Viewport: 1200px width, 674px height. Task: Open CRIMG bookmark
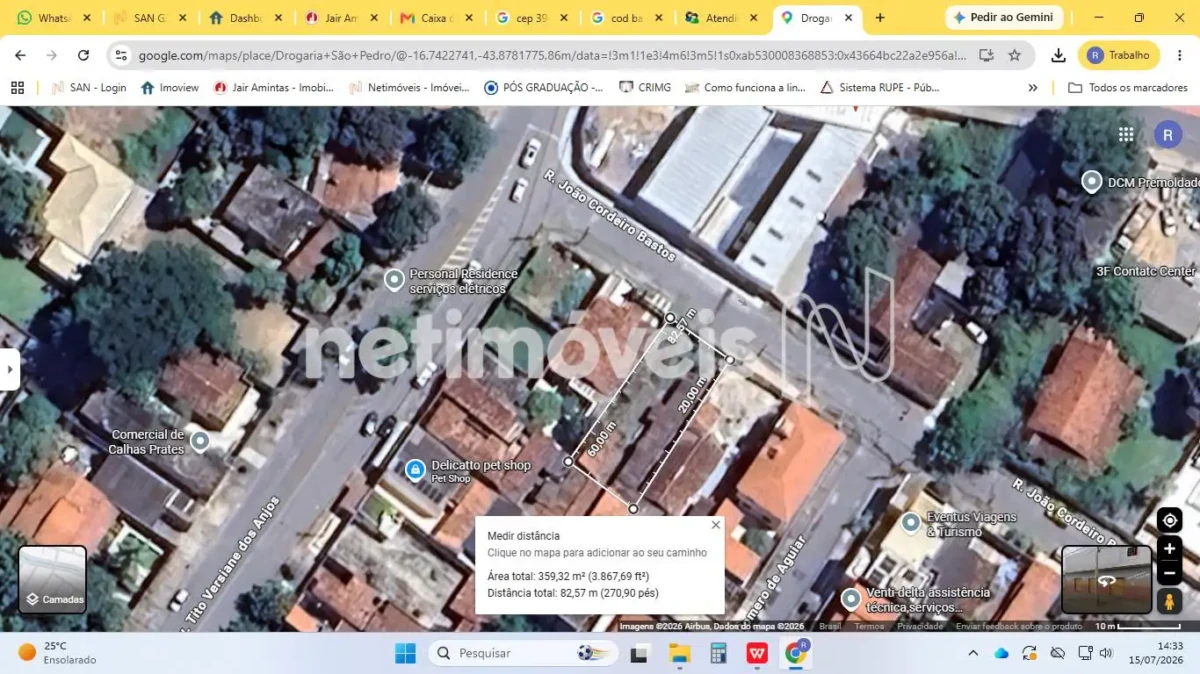(643, 88)
